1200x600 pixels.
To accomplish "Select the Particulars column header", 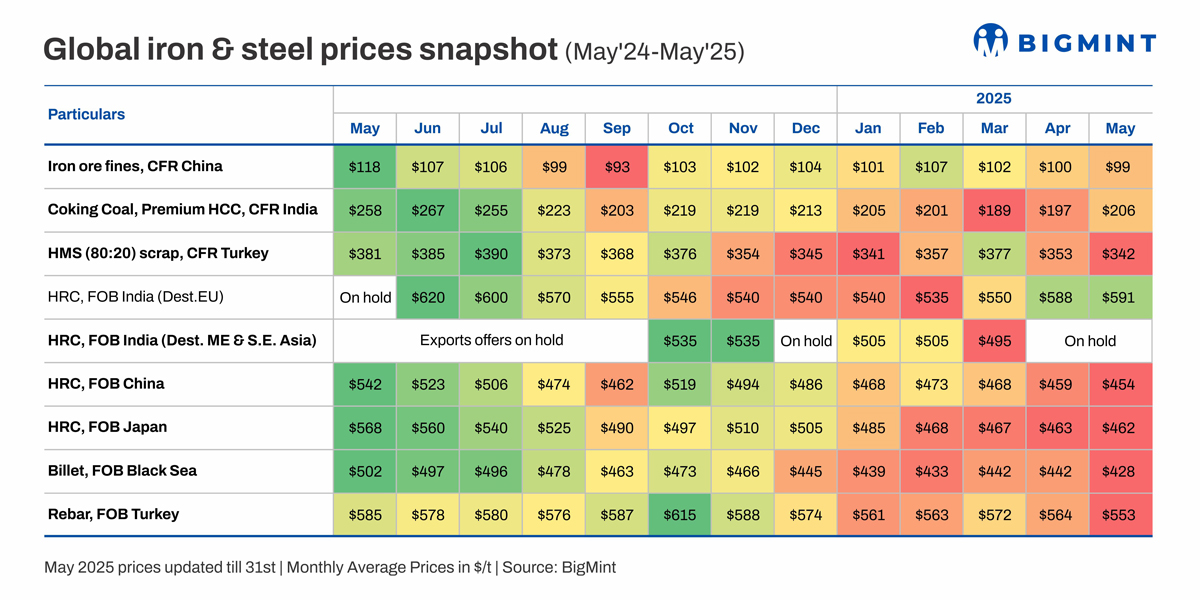I will (x=87, y=114).
